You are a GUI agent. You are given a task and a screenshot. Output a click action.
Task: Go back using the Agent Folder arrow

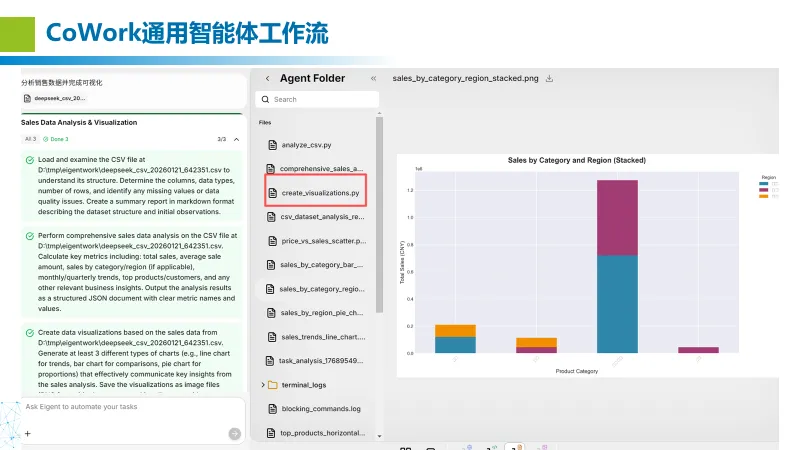[x=267, y=79]
